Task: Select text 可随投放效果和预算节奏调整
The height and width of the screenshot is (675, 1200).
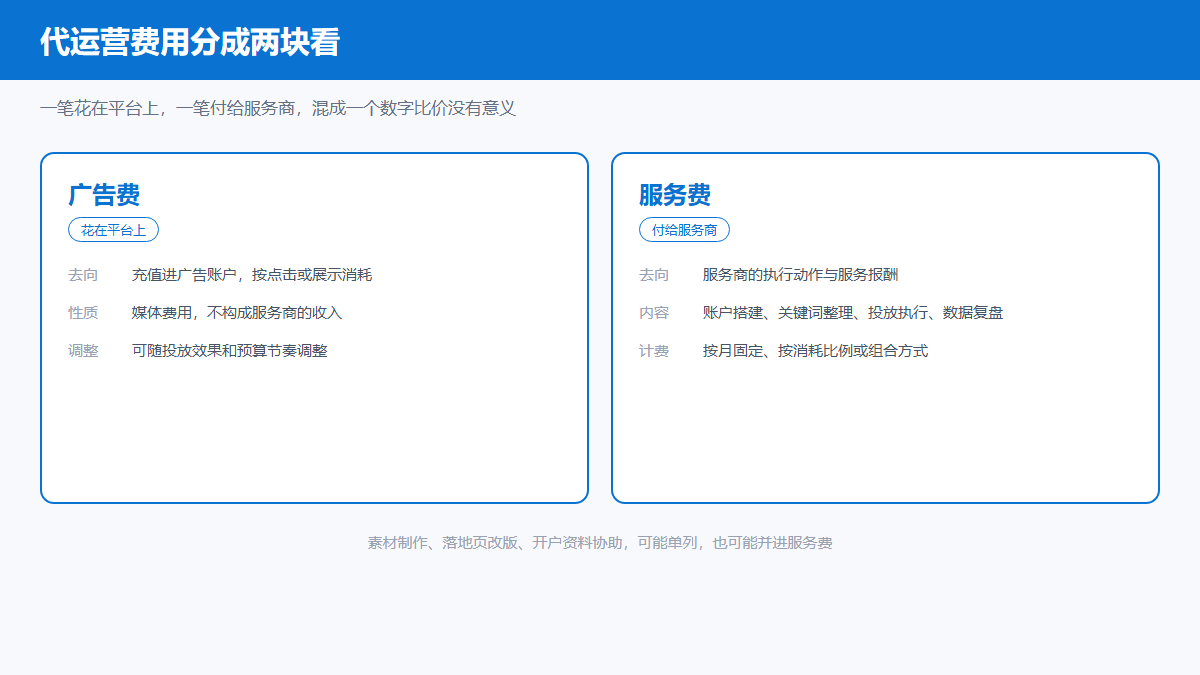Action: tap(230, 351)
